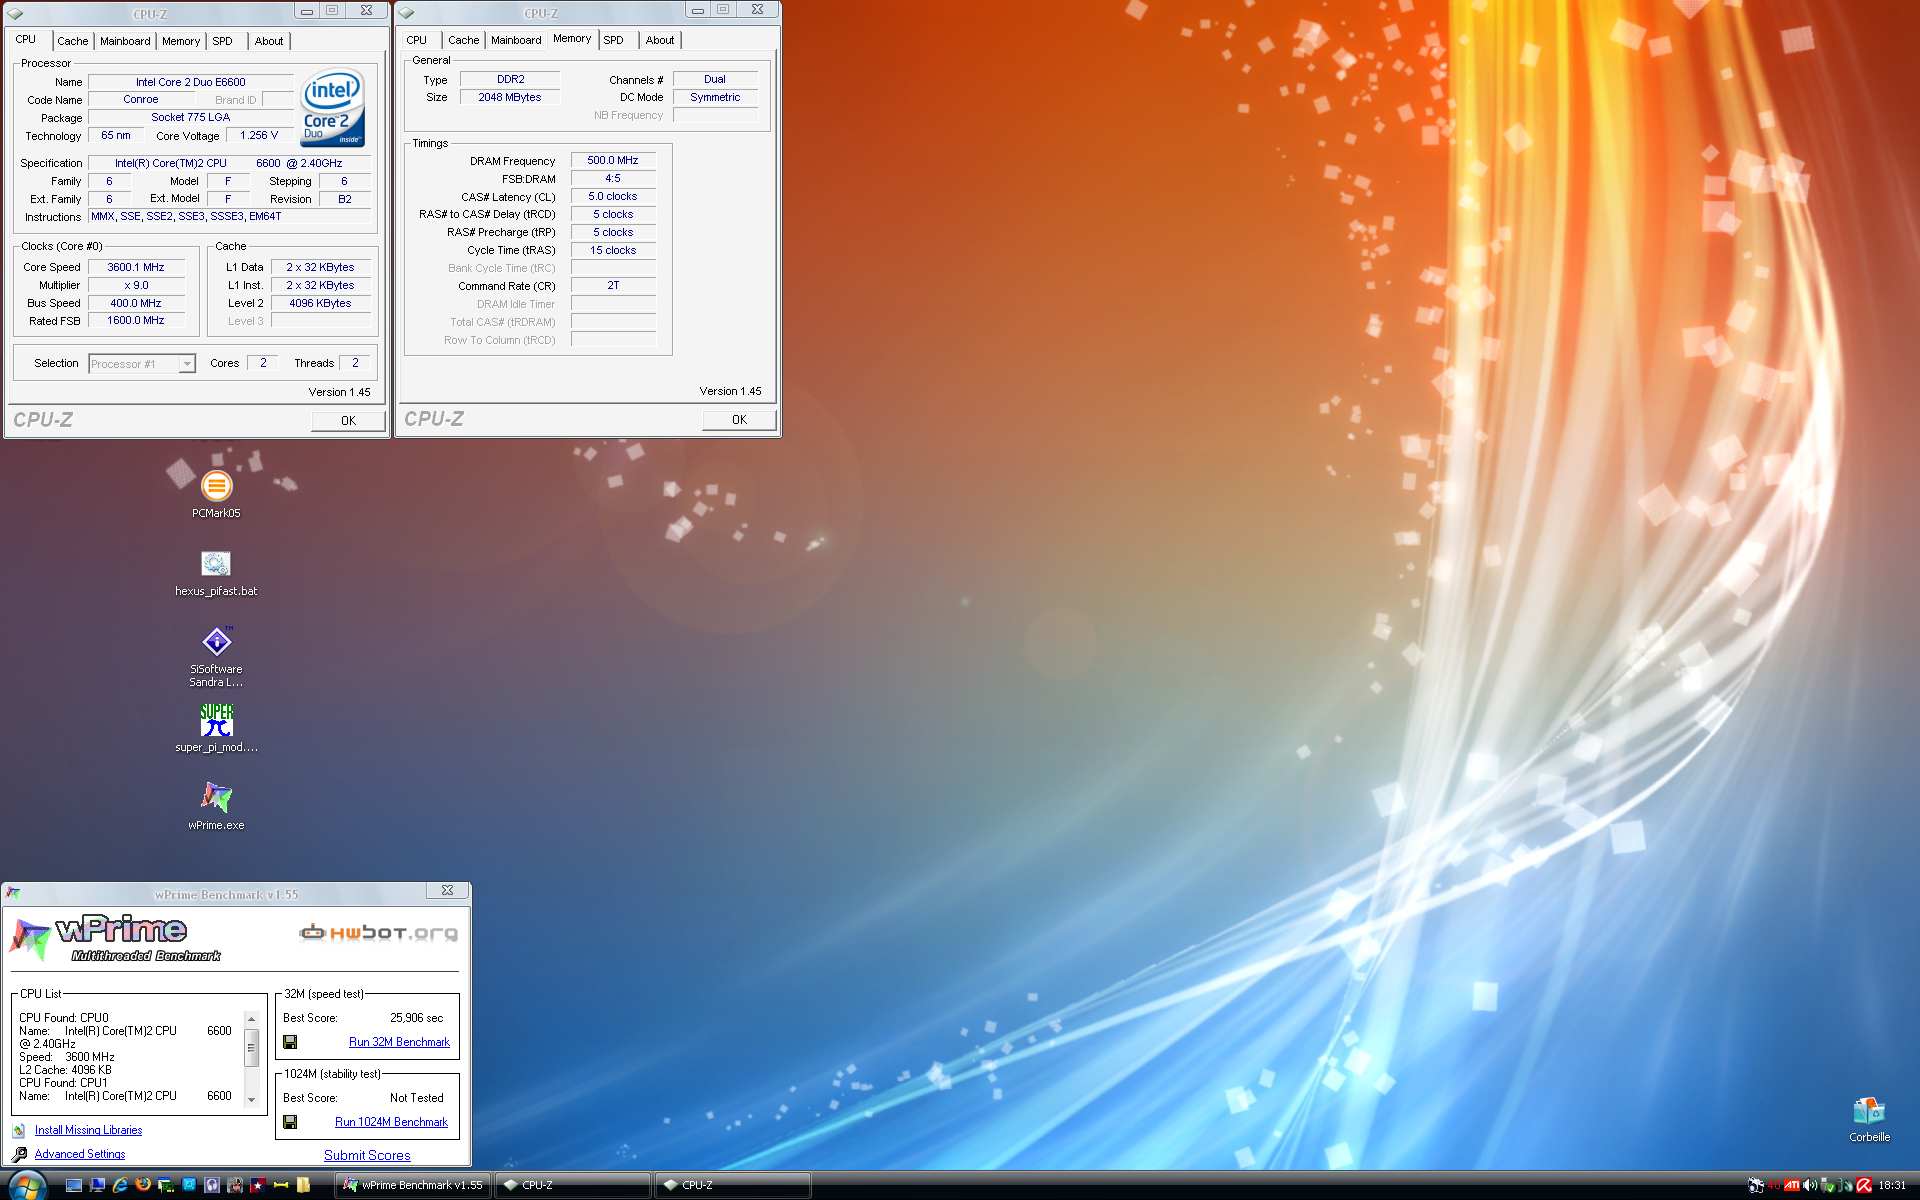Click the HWBOT.org logo in wPrime
1920x1200 pixels.
click(379, 933)
